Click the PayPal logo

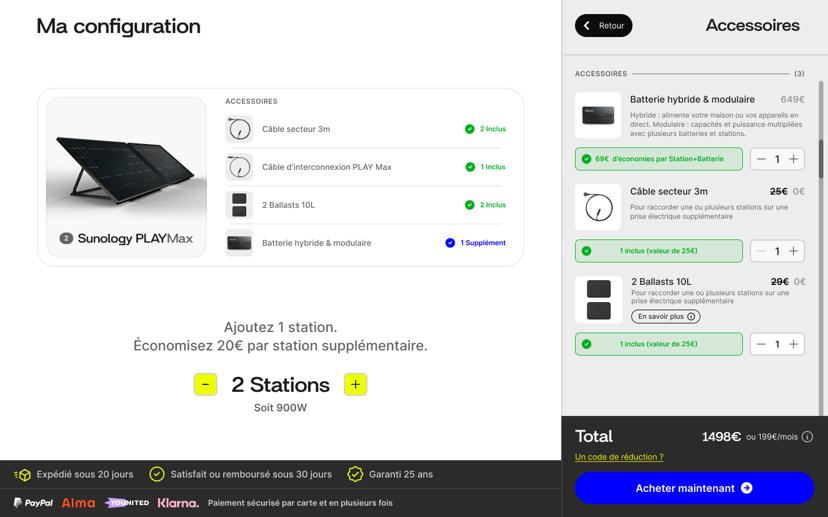33,503
